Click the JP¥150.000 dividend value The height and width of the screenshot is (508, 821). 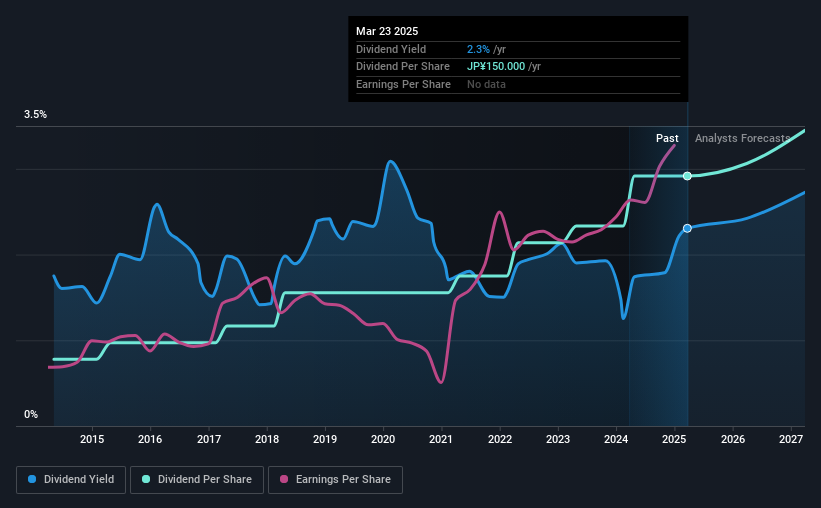[x=496, y=67]
